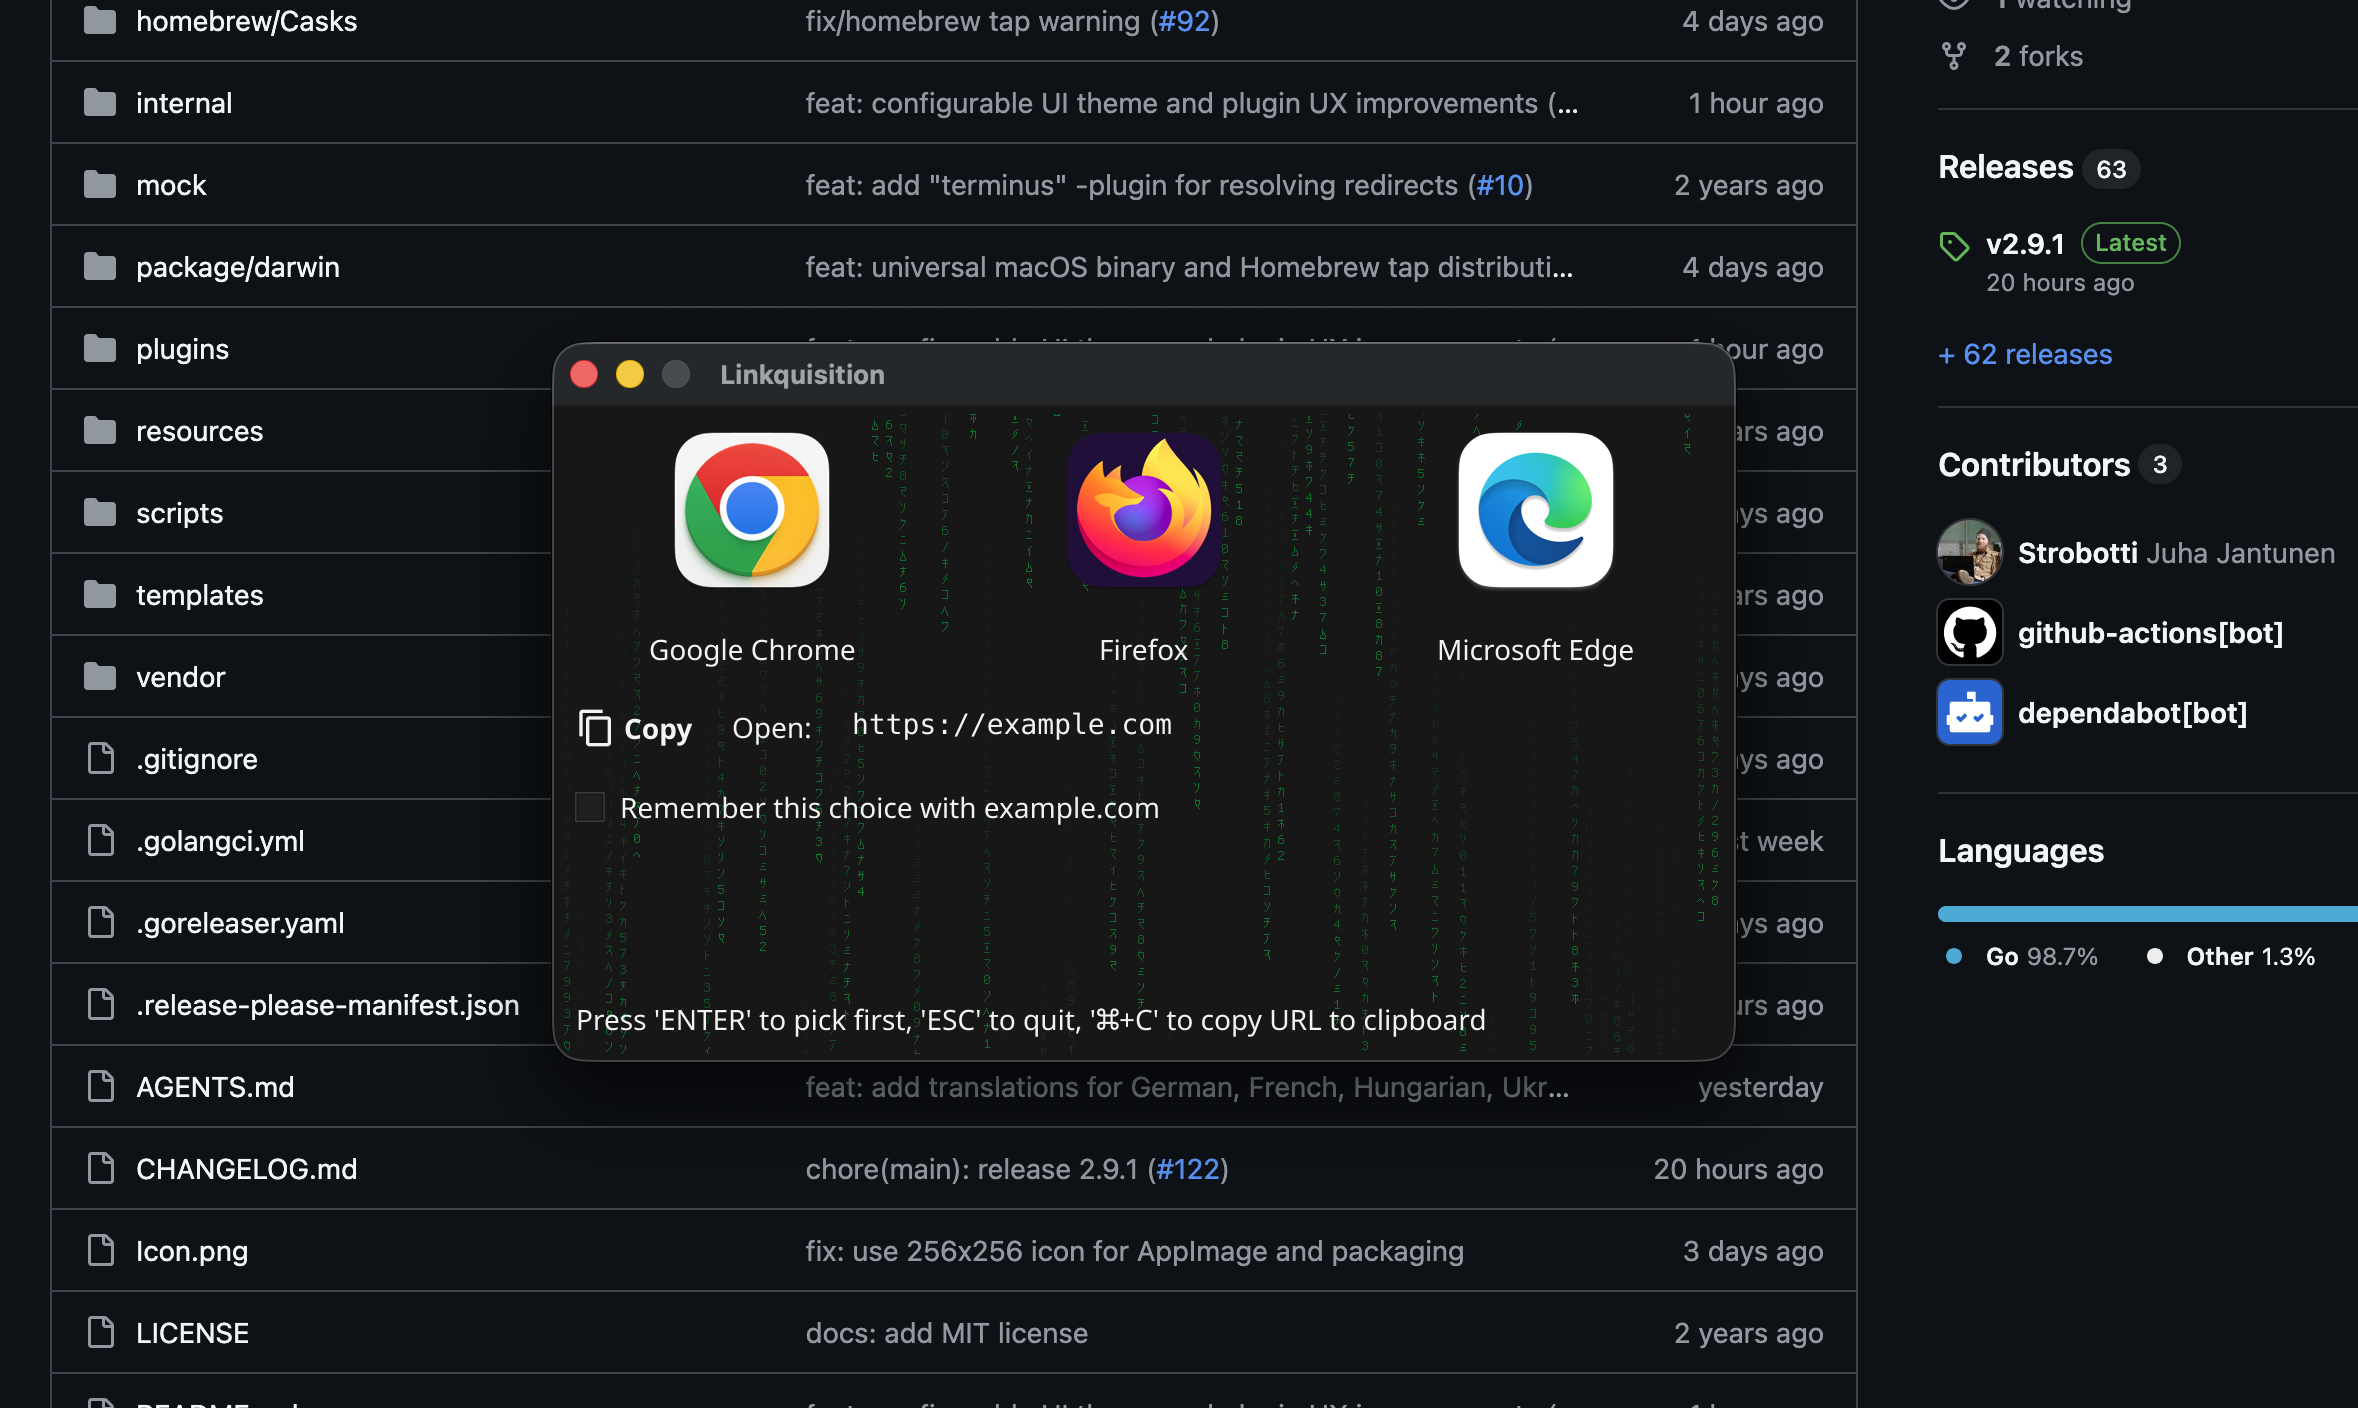This screenshot has height=1408, width=2358.
Task: Open the github-actions[bot] avatar
Action: [1970, 632]
